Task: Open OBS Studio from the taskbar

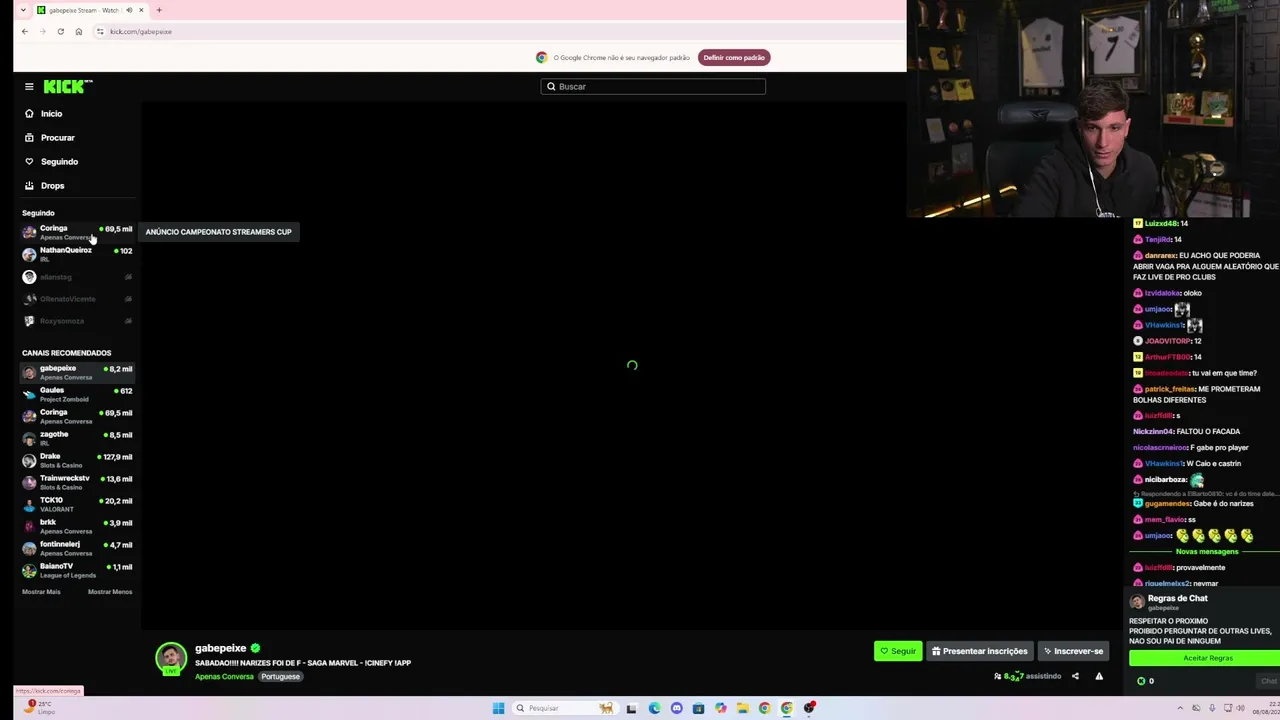Action: pos(809,708)
